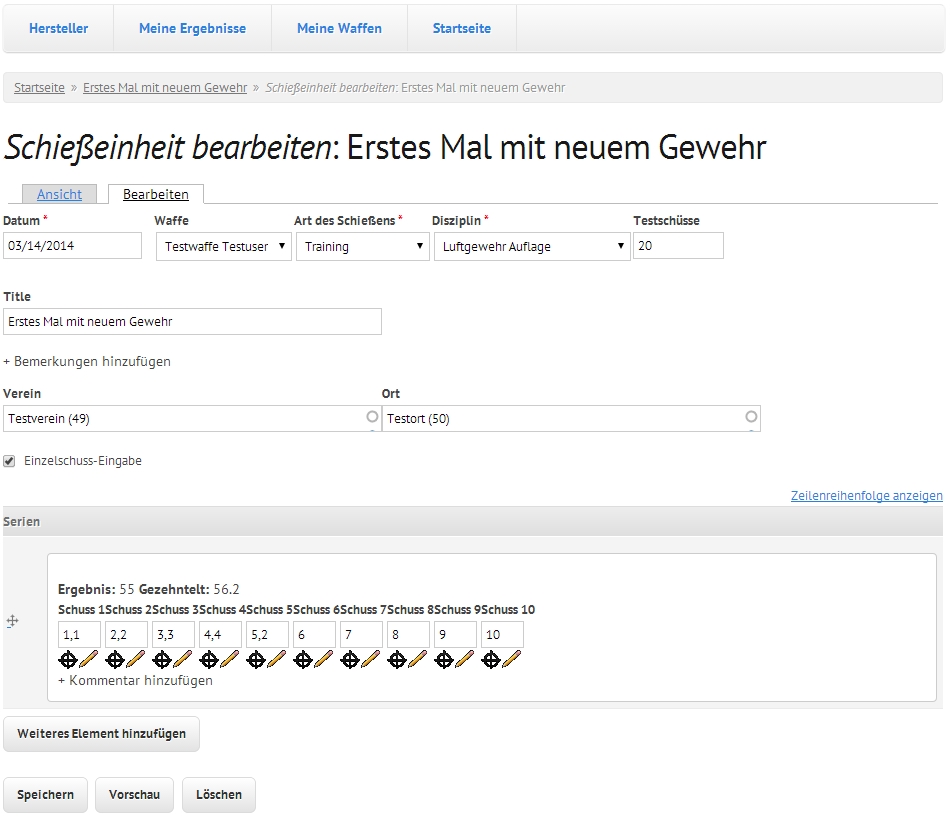This screenshot has width=951, height=821.
Task: Open the Waffe dropdown
Action: pos(223,247)
